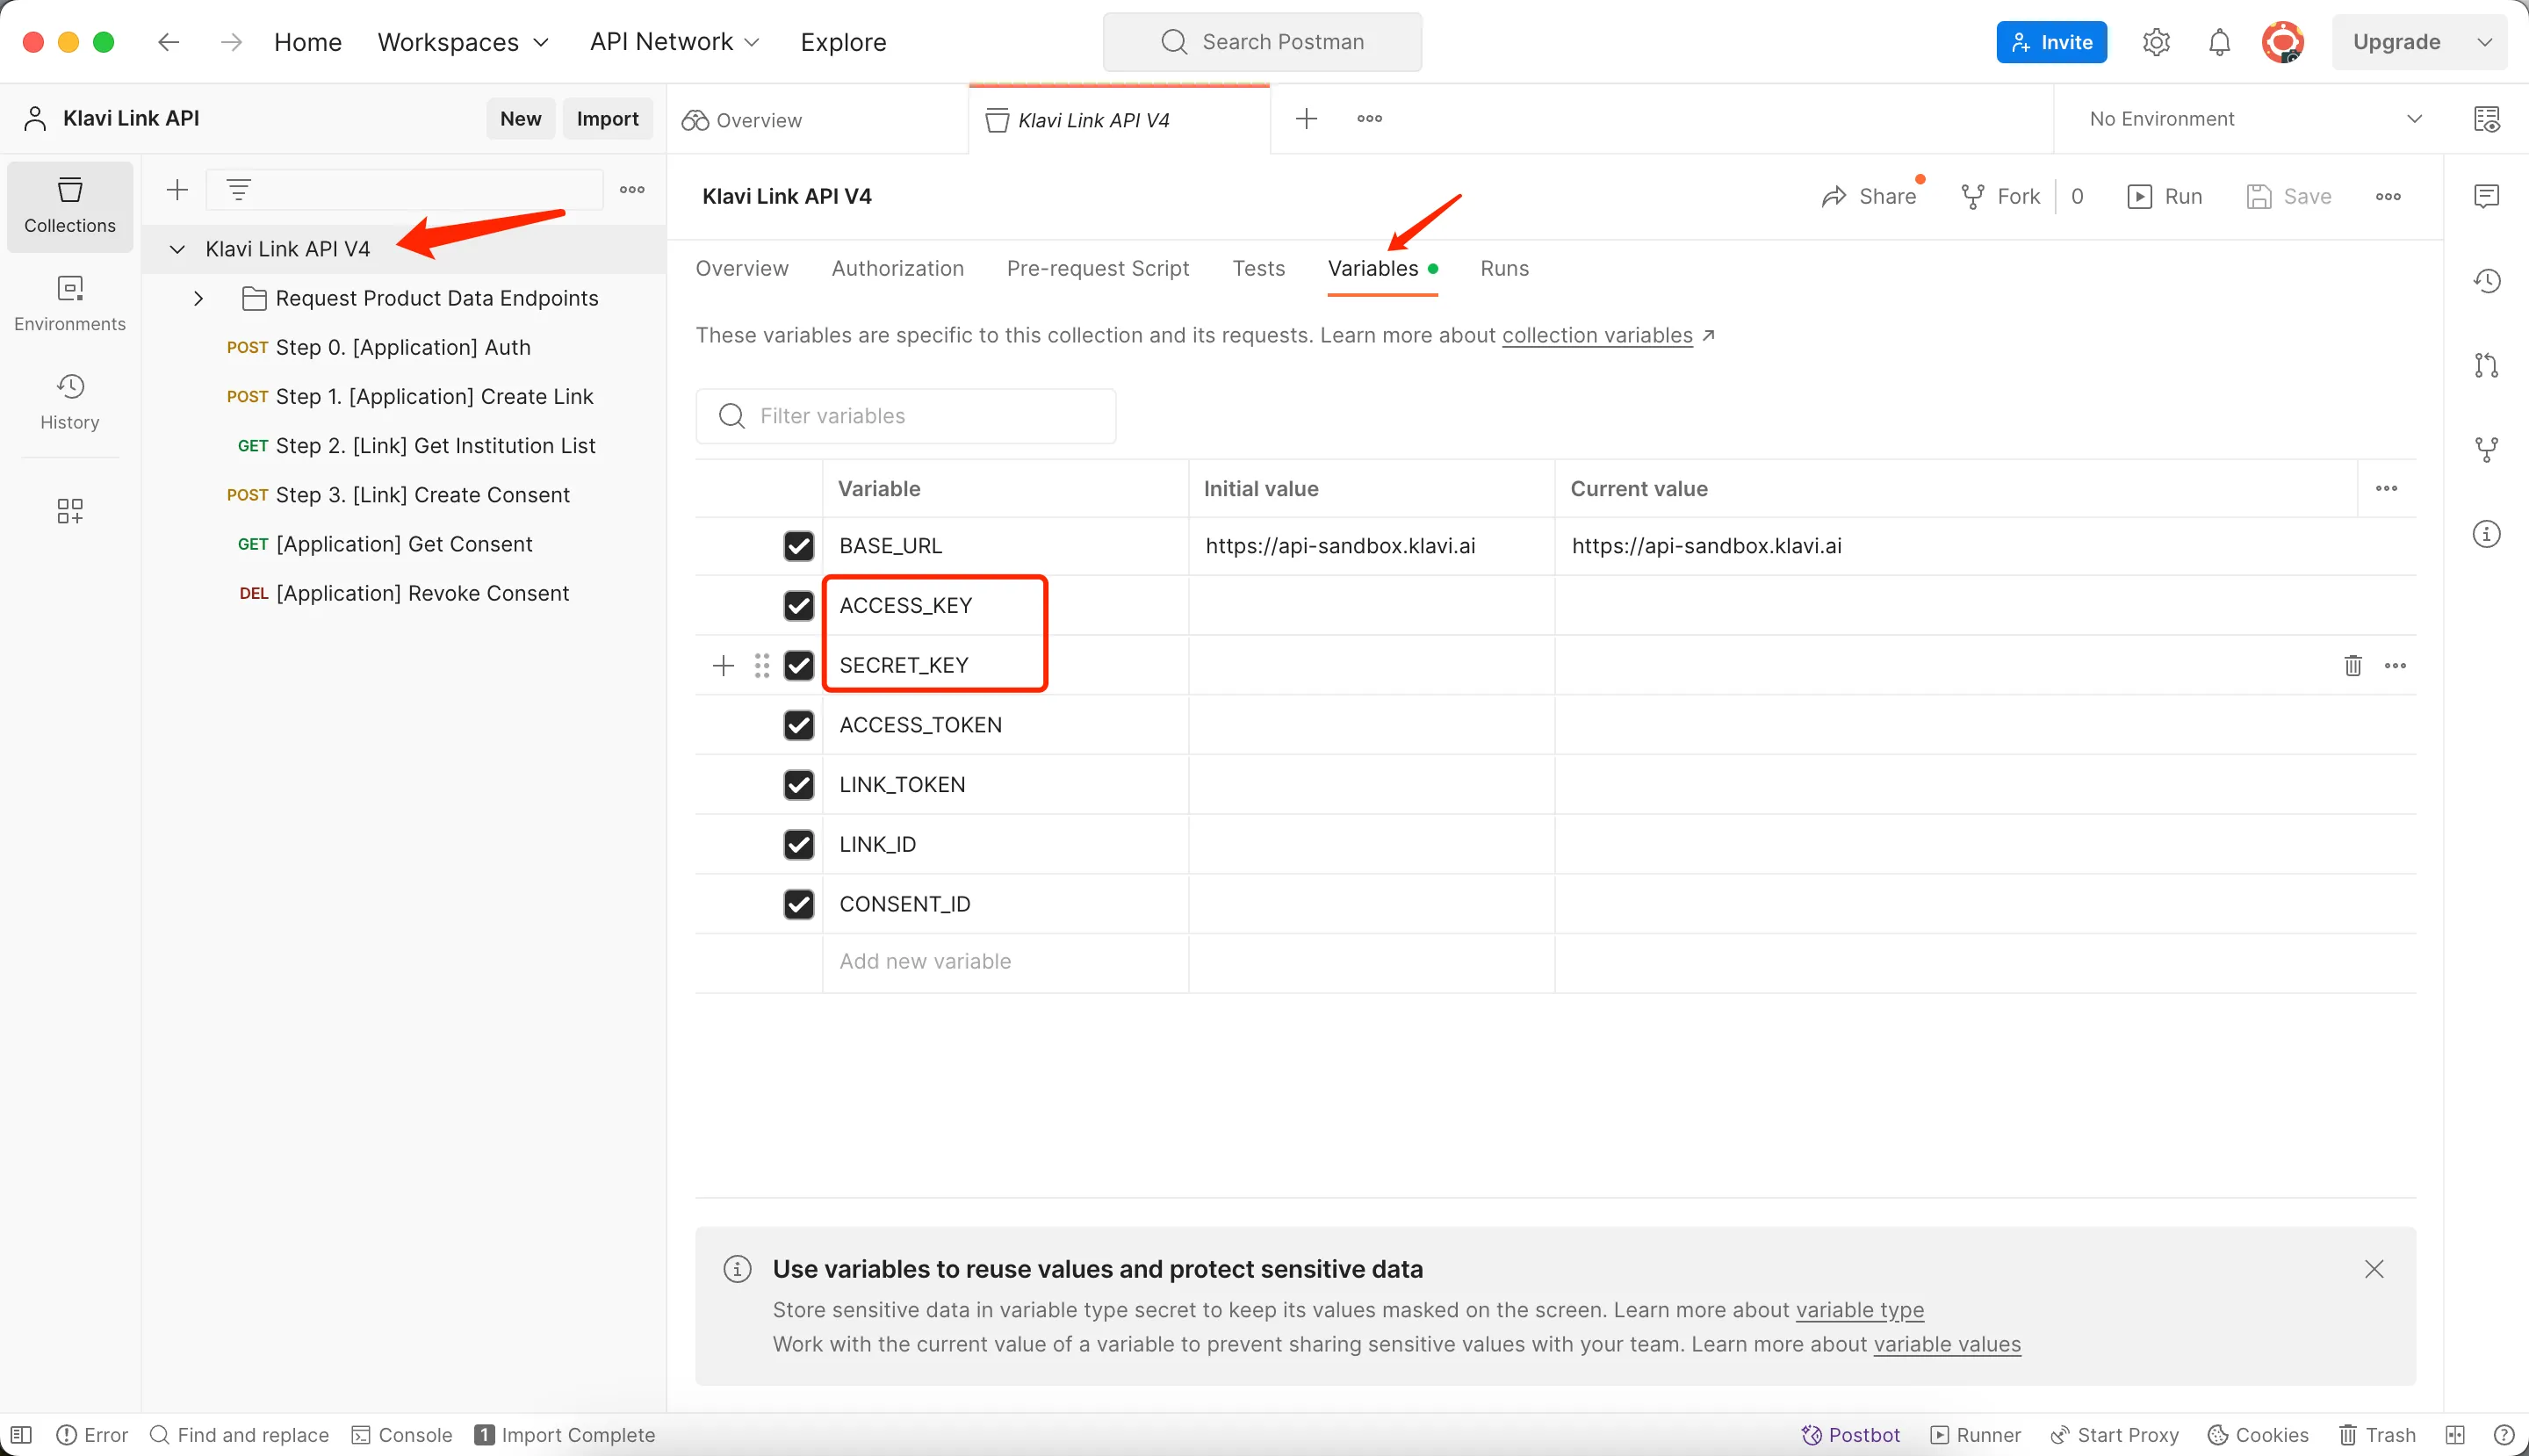Click the collection list filter icon

(x=238, y=189)
